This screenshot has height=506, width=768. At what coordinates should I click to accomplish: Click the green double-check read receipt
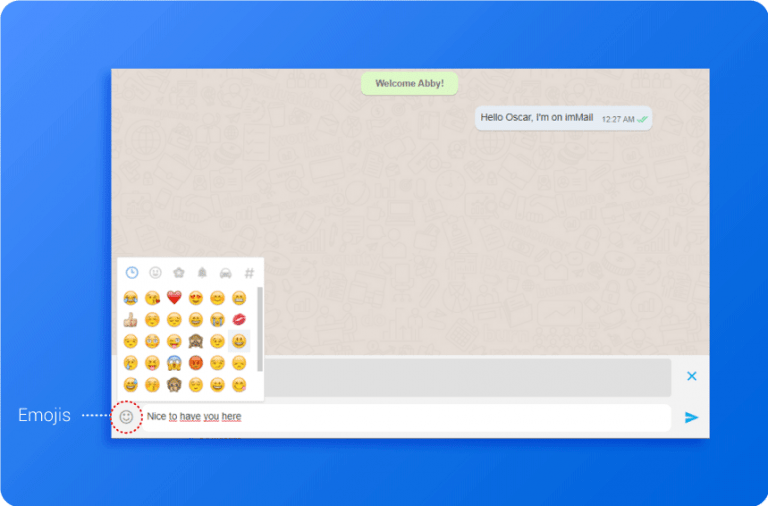pos(642,120)
